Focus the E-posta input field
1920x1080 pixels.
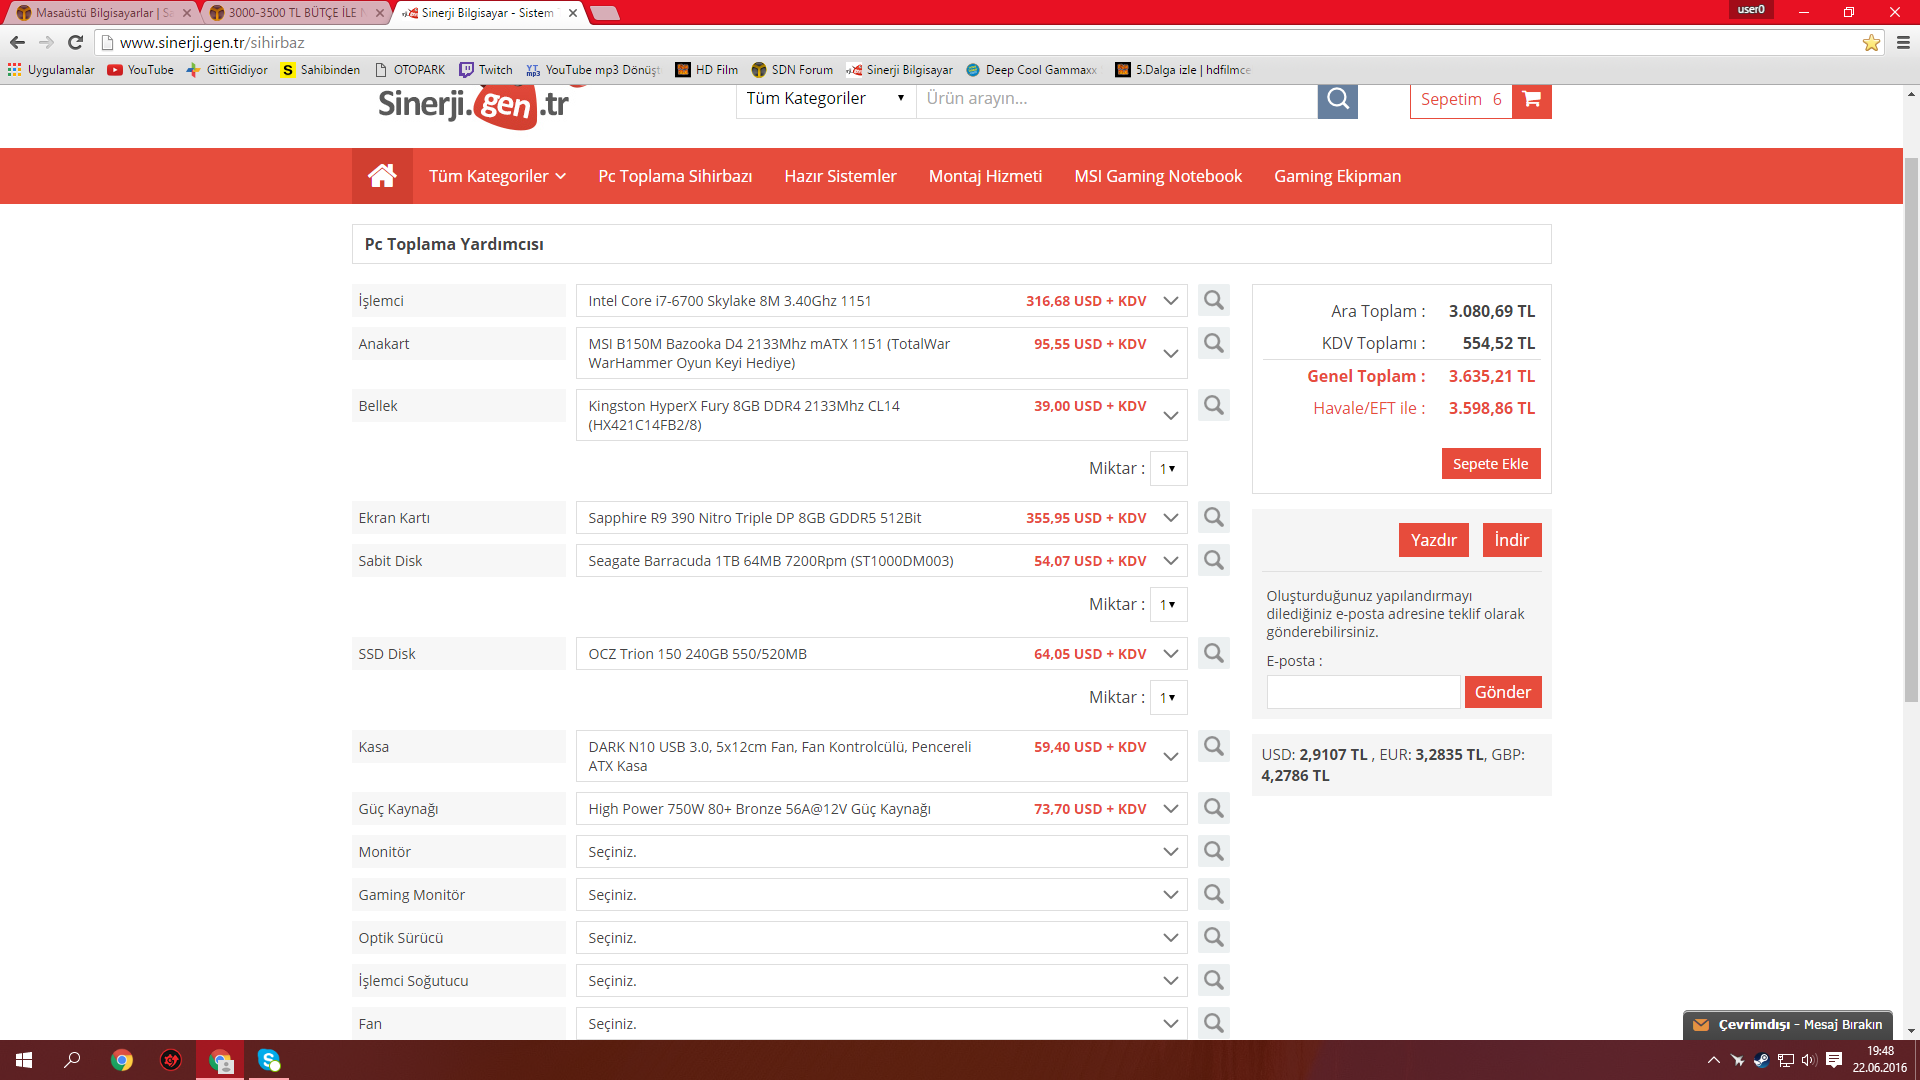pos(1363,692)
